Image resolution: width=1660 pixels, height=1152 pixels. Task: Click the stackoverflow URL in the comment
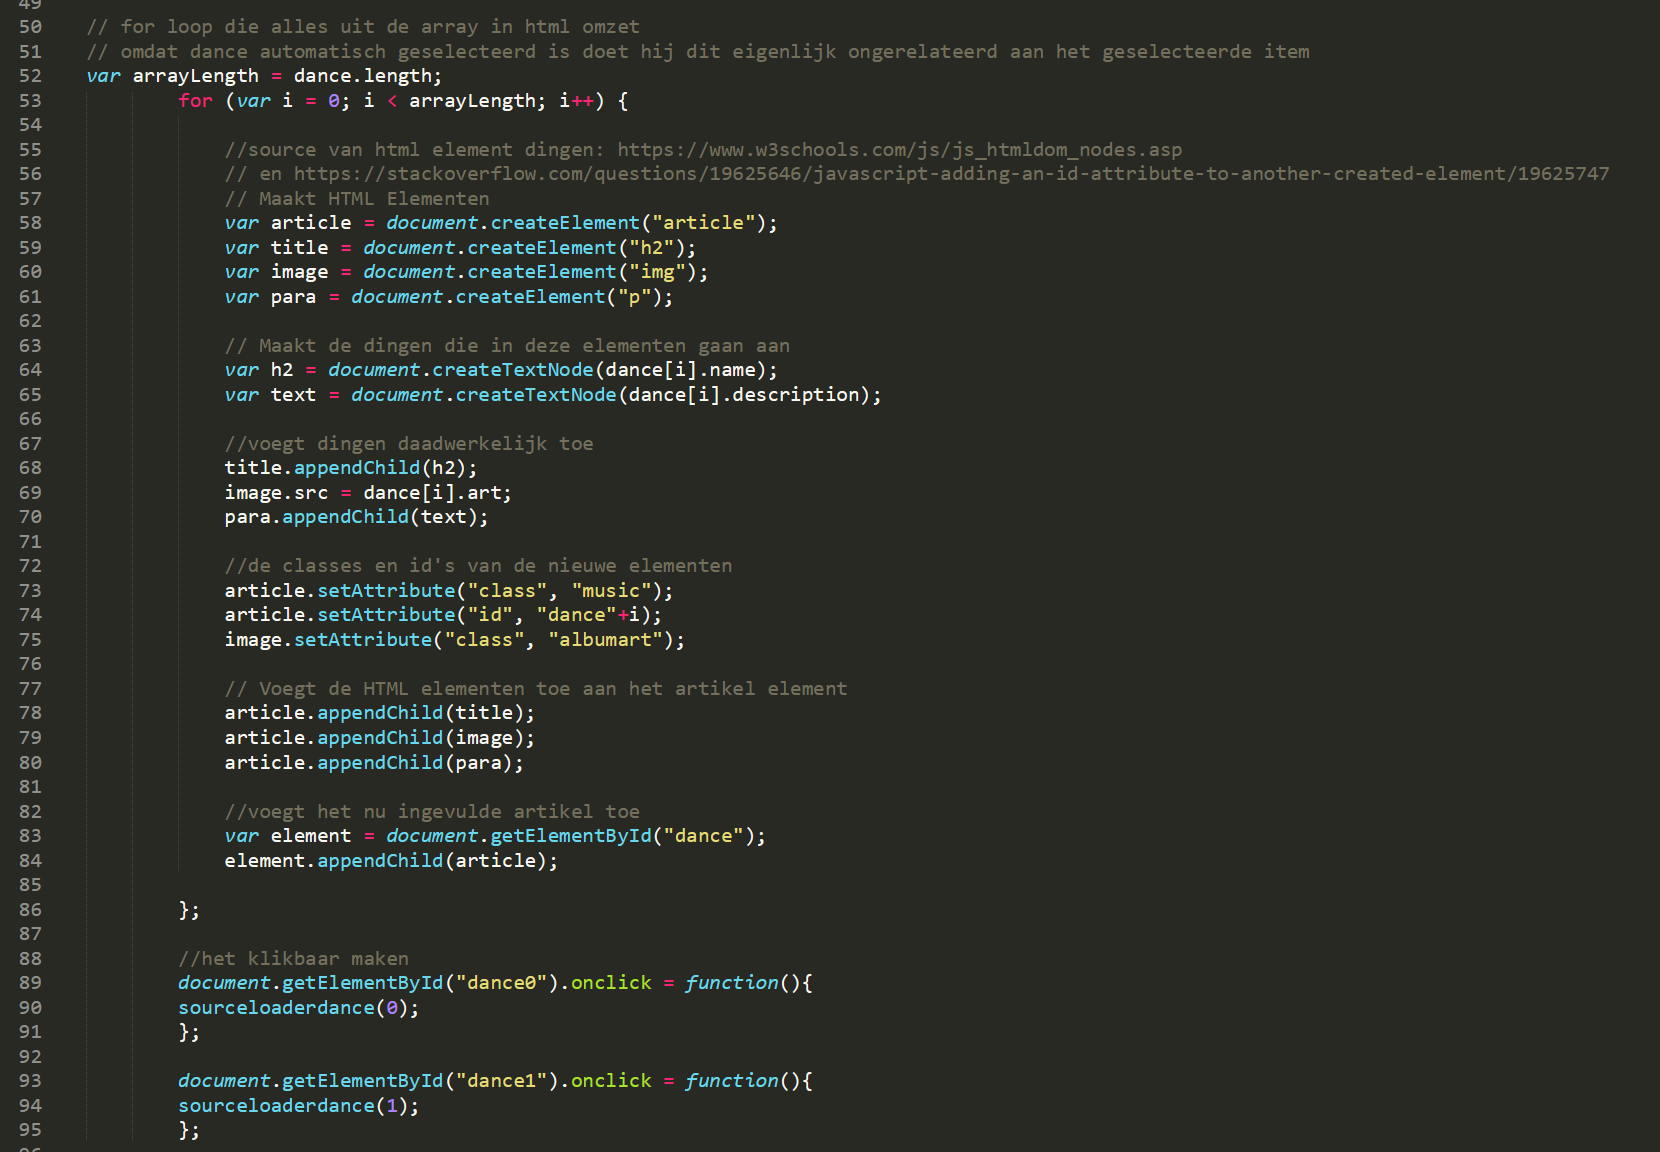tap(952, 174)
